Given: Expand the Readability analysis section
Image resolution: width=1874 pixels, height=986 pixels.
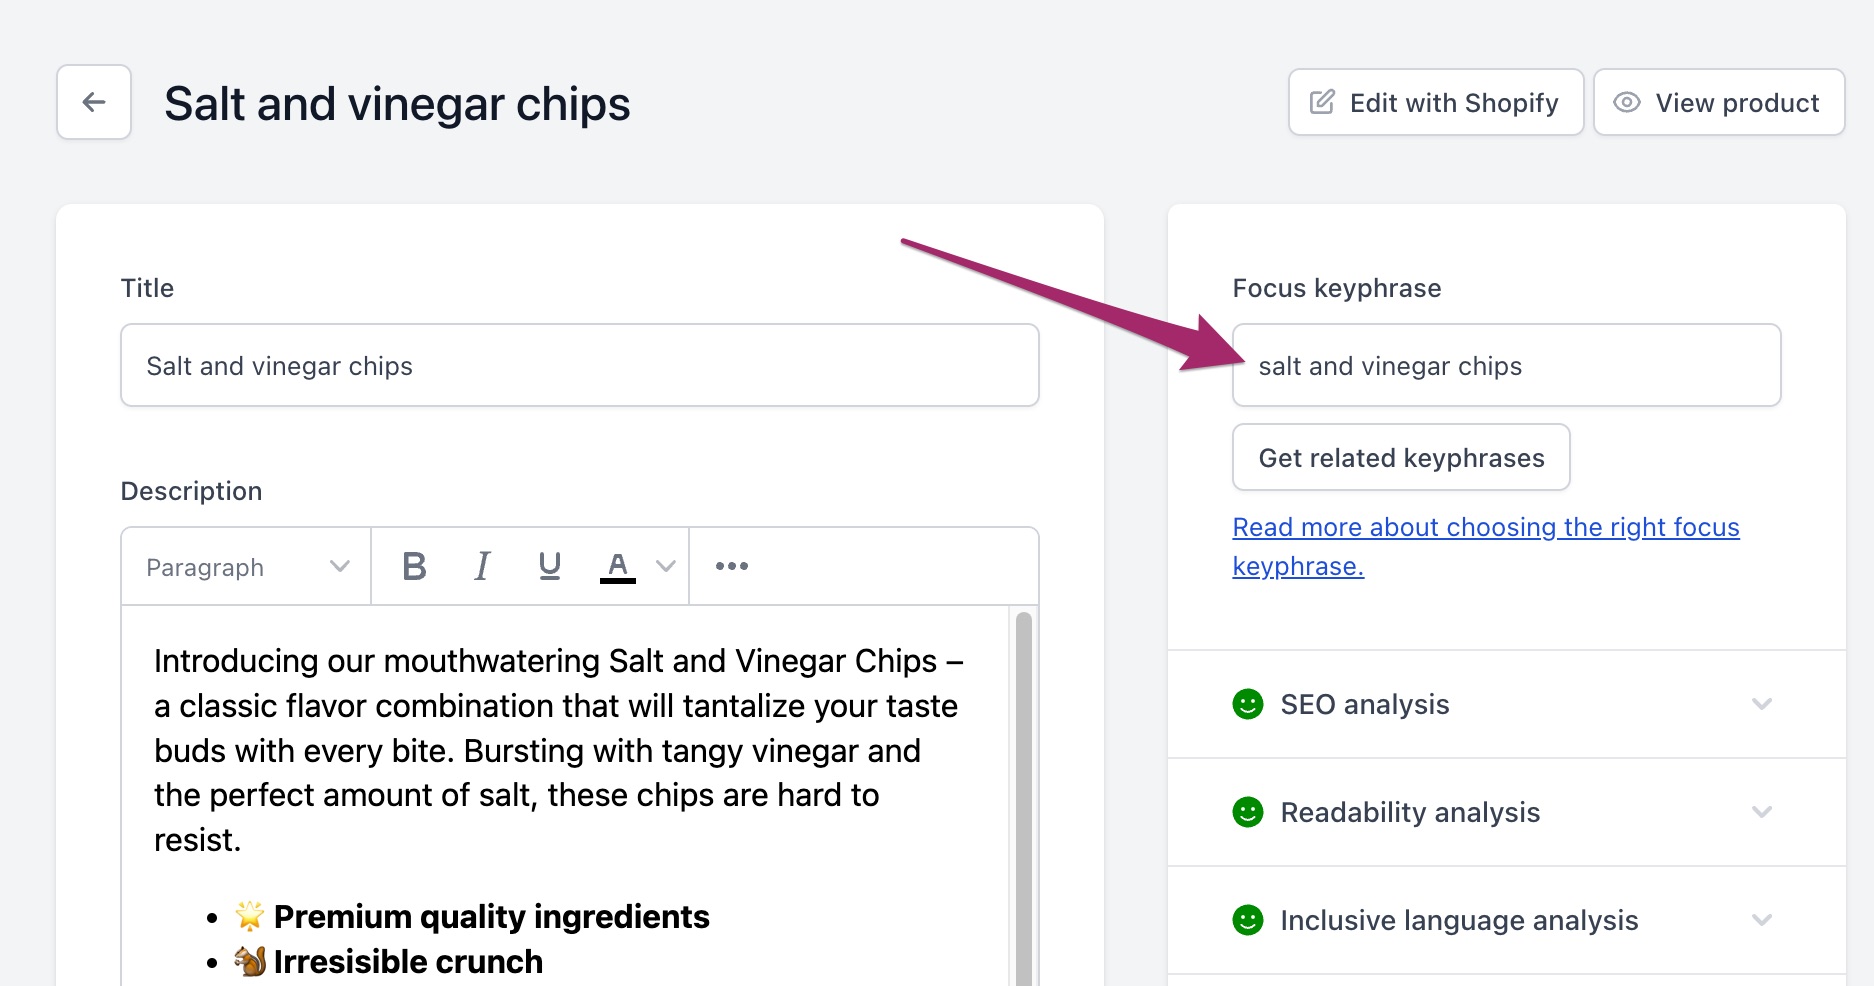Looking at the screenshot, I should (1760, 812).
